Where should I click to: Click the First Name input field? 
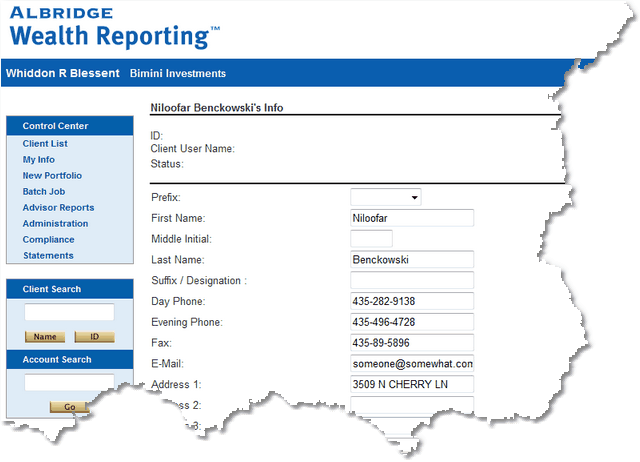coord(411,218)
